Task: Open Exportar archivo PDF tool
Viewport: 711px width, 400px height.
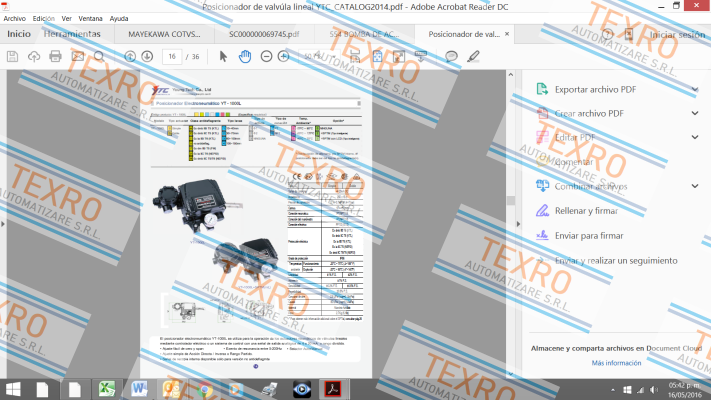Action: click(x=595, y=89)
